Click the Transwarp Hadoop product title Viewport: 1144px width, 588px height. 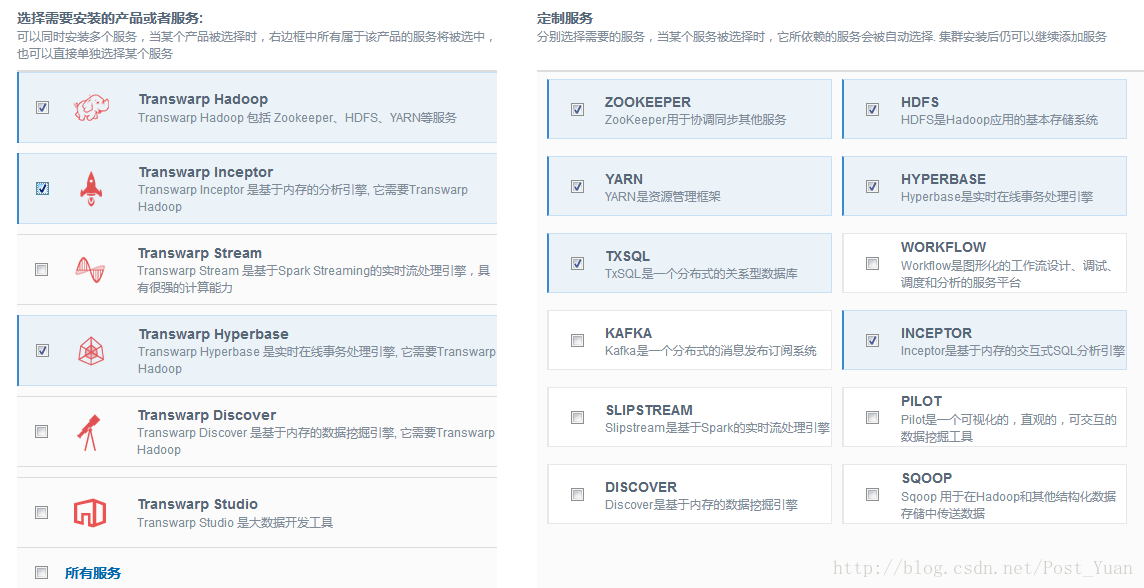click(203, 99)
